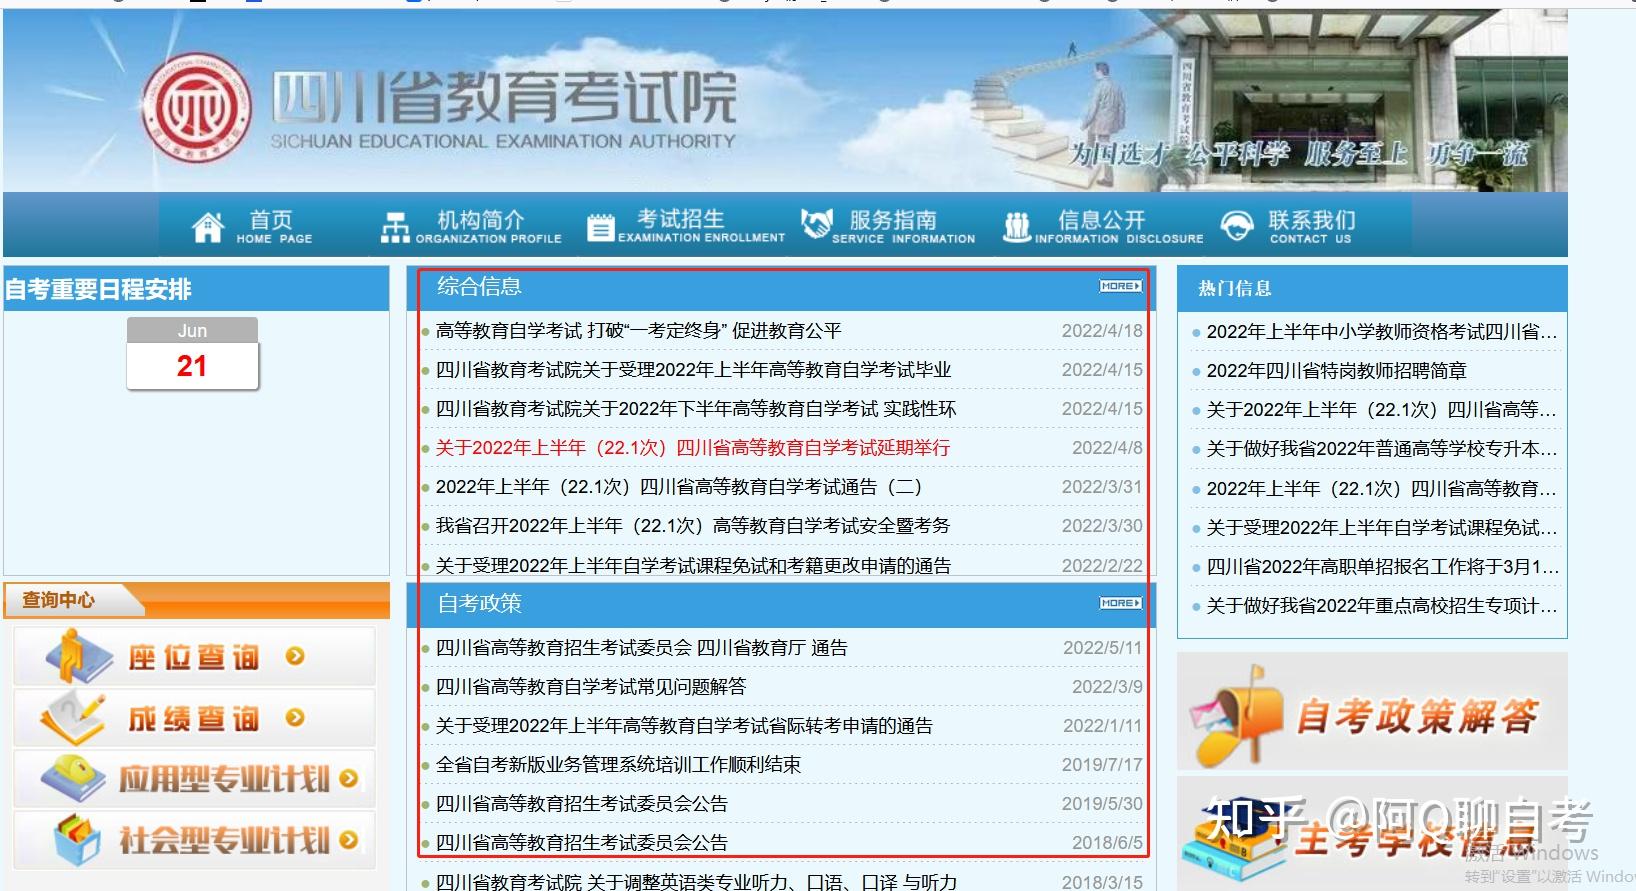Open the 课程免试和考籍更改申请 notice dated 2022/2/22
The width and height of the screenshot is (1636, 891).
tap(693, 566)
